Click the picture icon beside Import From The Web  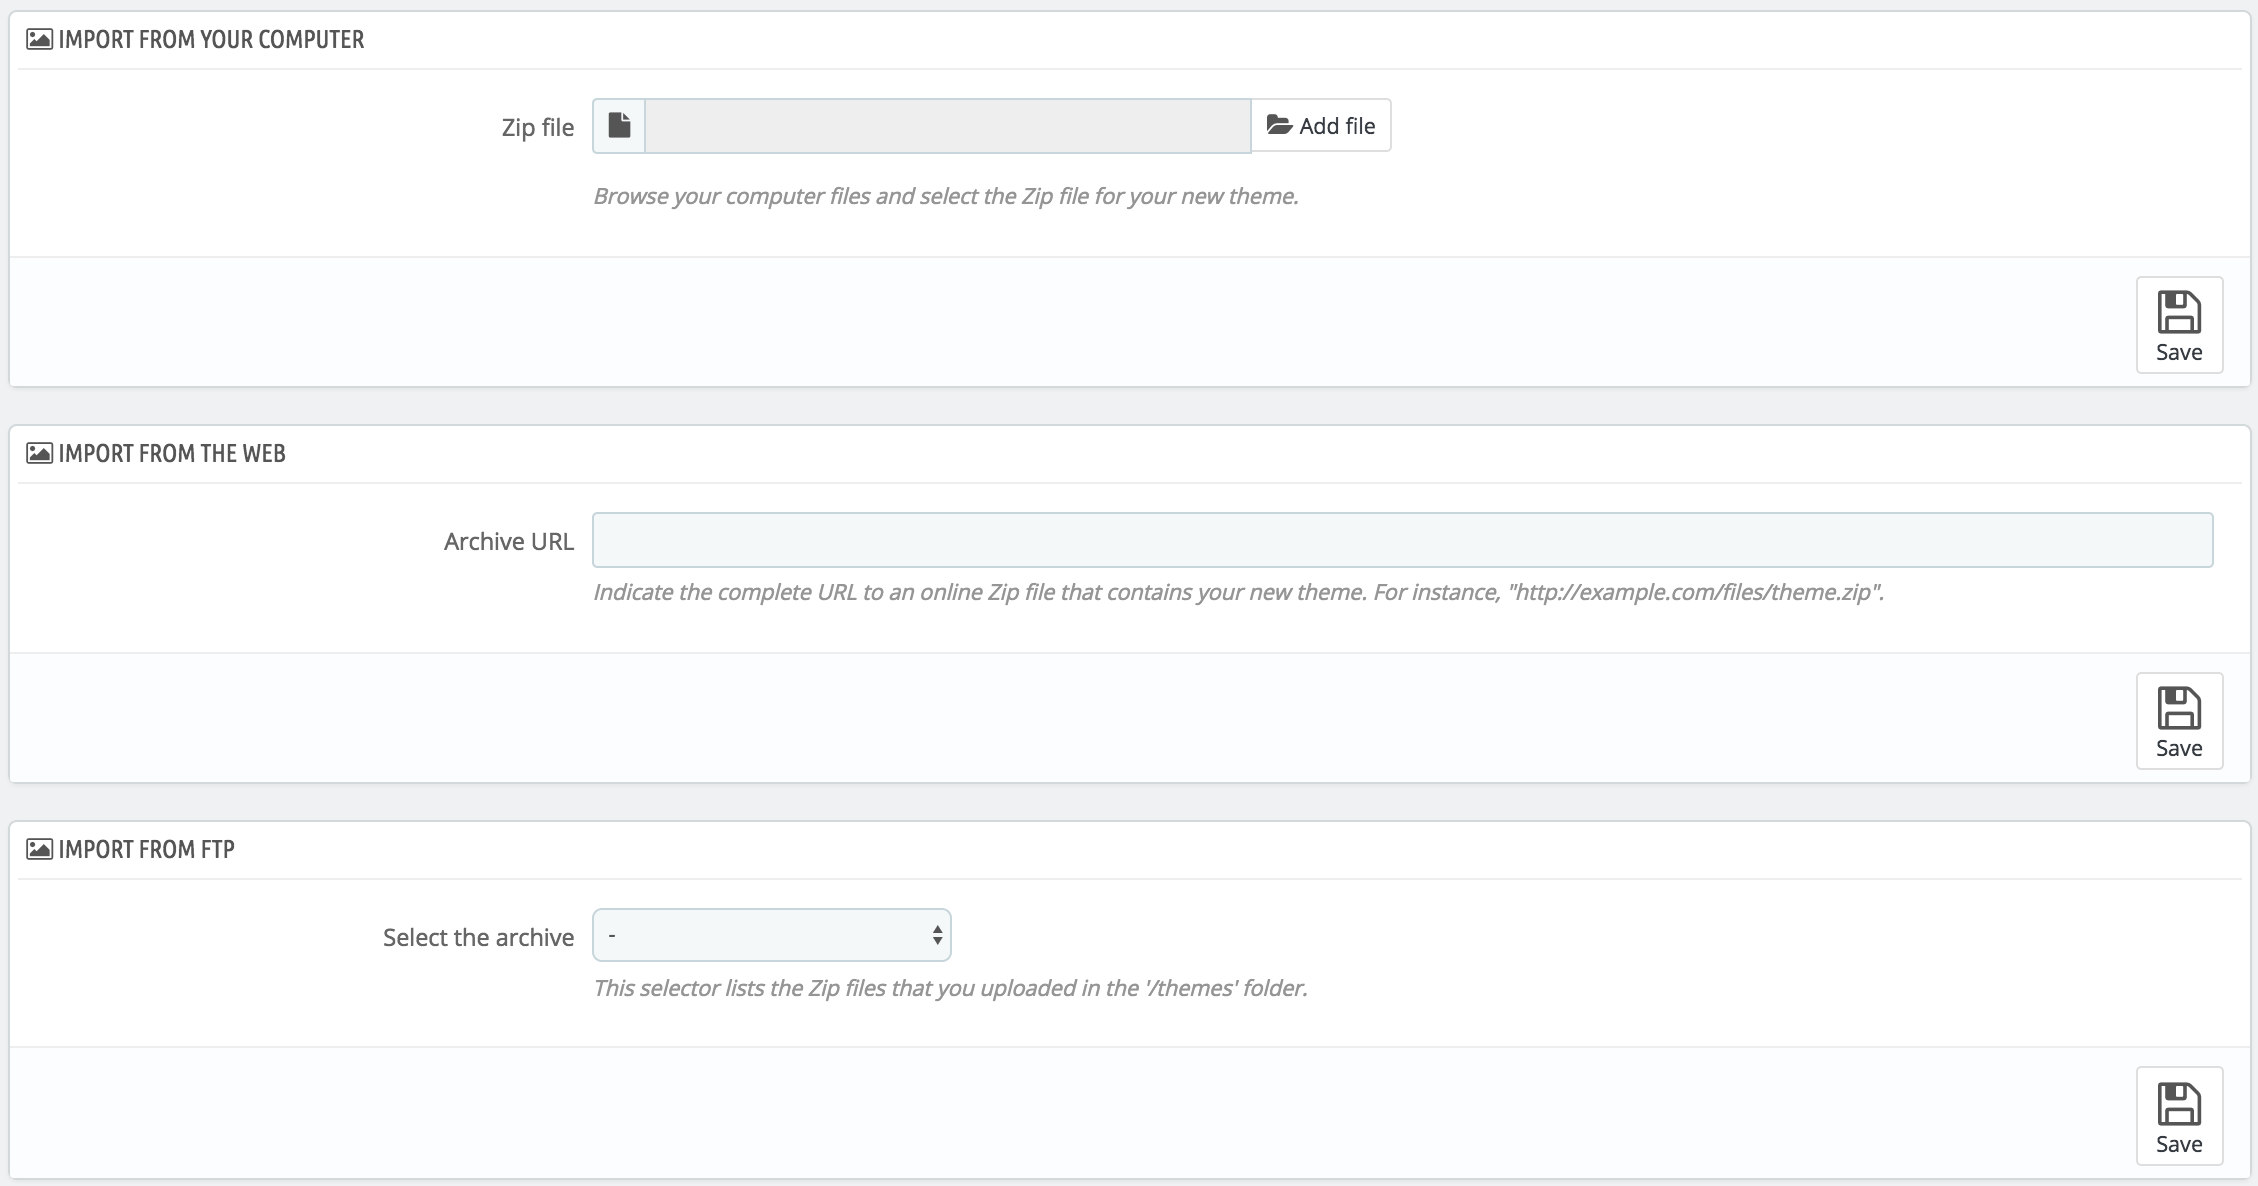click(39, 453)
